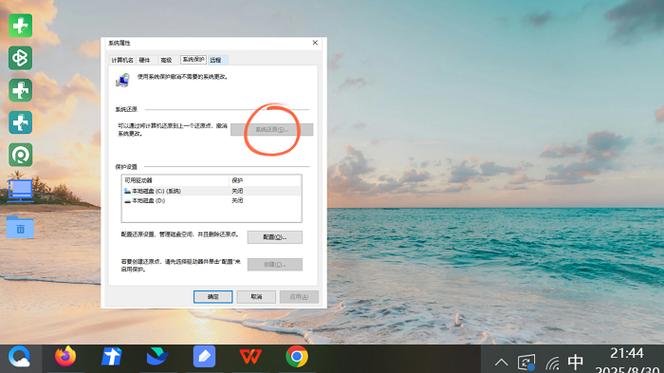
Task: Click the 可用驱动器 column header
Action: pyautogui.click(x=175, y=180)
